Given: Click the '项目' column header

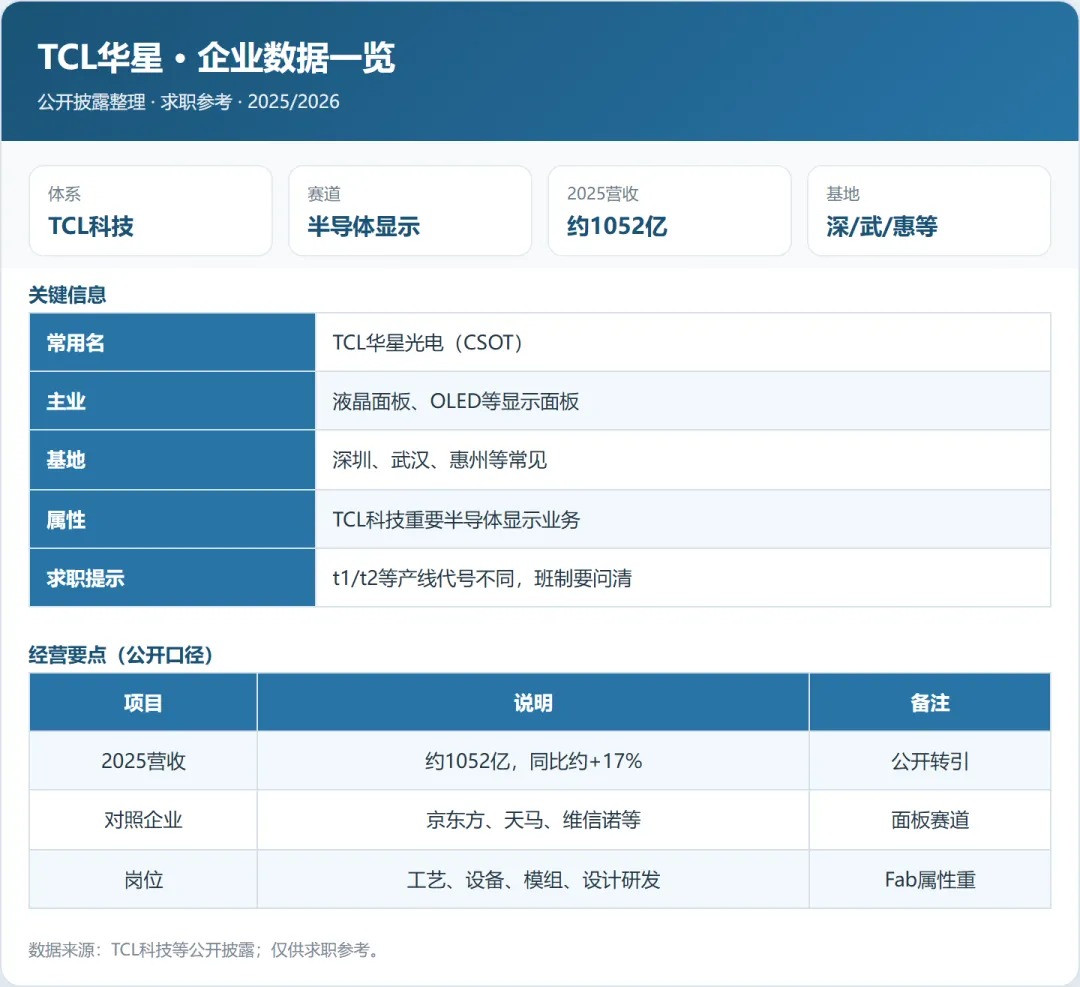Looking at the screenshot, I should [143, 703].
